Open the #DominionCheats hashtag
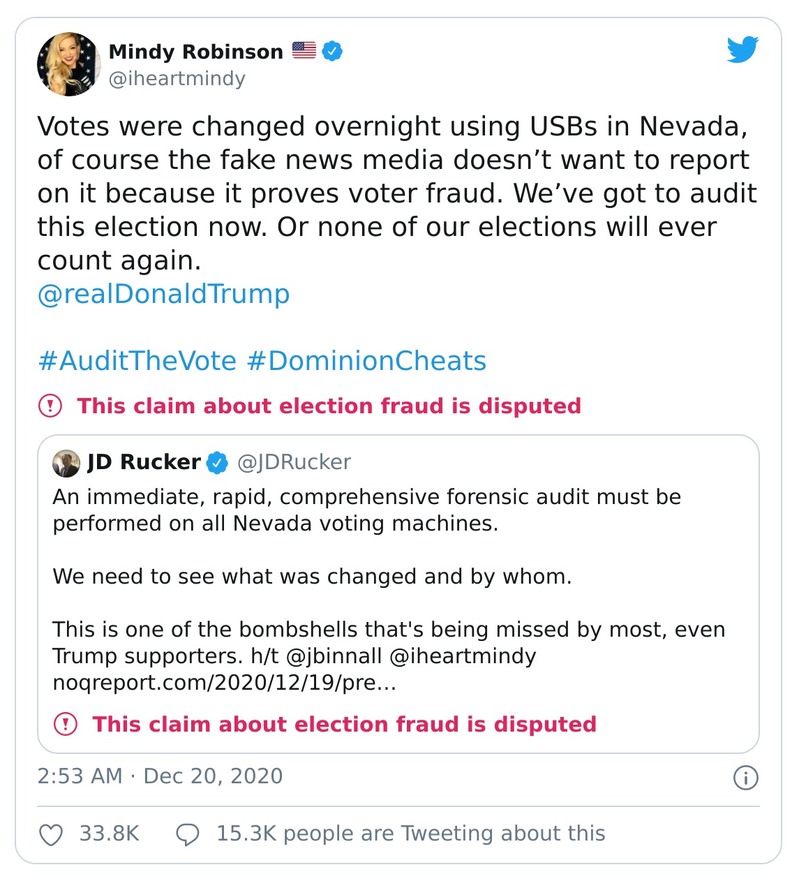Image resolution: width=799 pixels, height=888 pixels. tap(365, 360)
